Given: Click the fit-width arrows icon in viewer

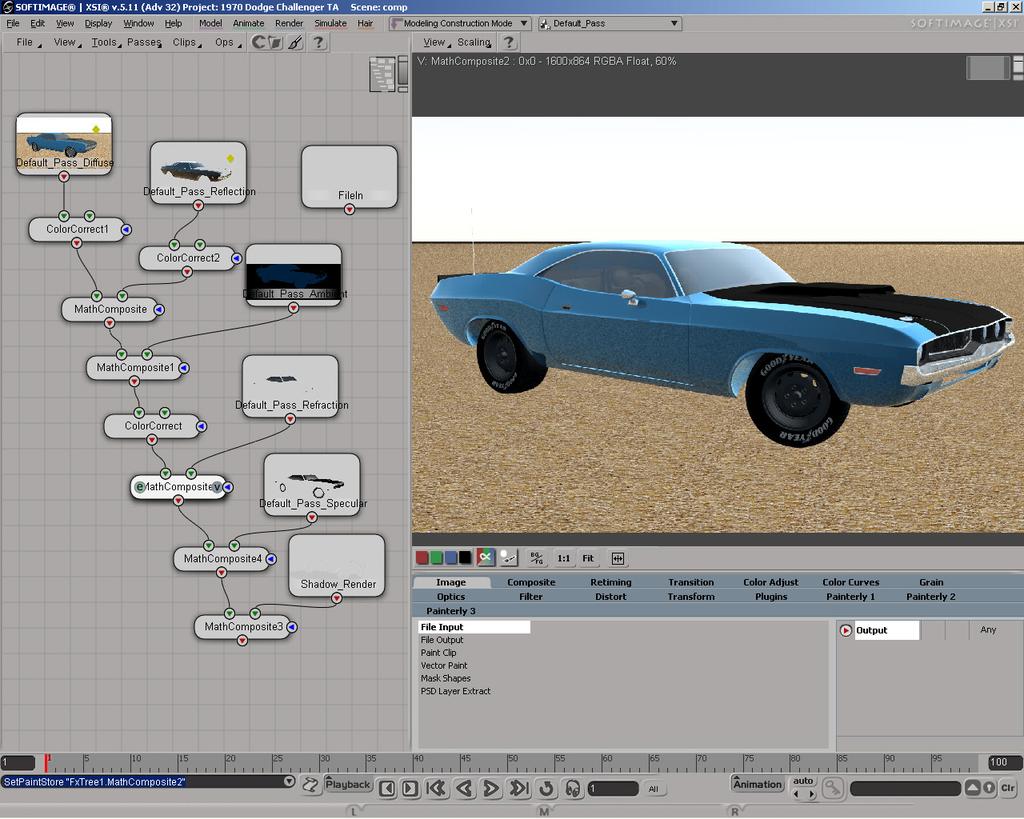Looking at the screenshot, I should point(618,558).
